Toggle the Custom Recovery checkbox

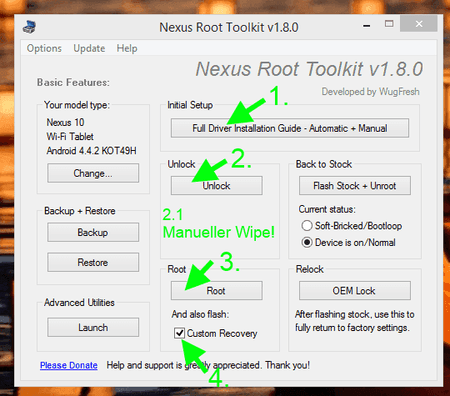179,333
